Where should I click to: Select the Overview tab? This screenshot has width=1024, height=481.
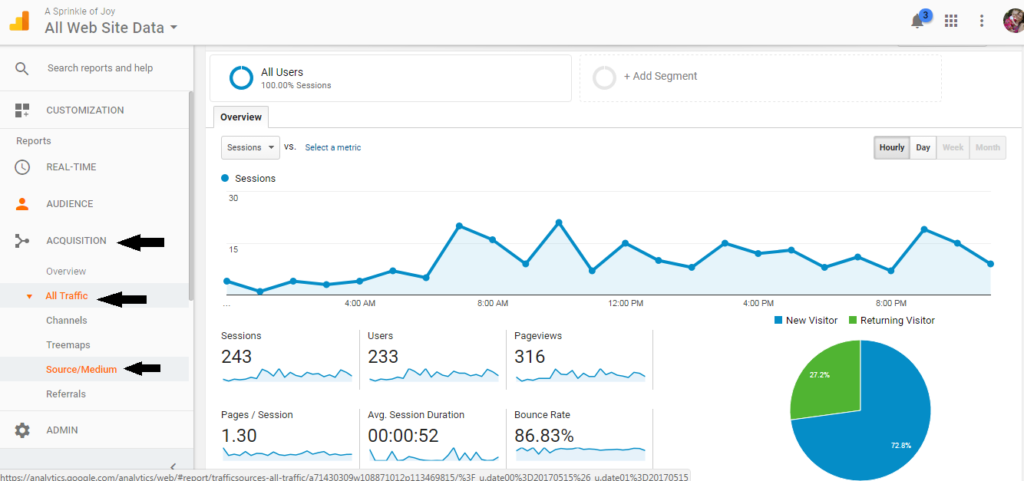coord(240,117)
